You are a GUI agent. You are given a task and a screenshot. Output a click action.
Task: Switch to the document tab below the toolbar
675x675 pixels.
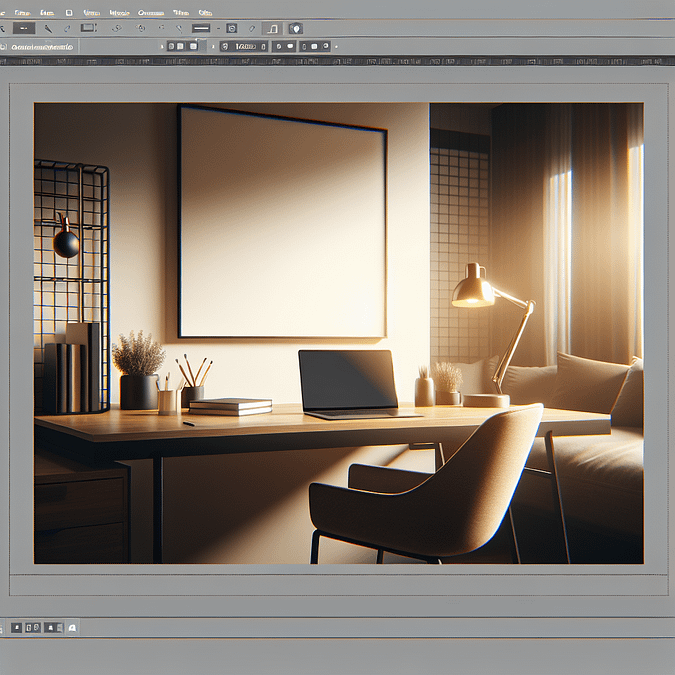(x=38, y=46)
